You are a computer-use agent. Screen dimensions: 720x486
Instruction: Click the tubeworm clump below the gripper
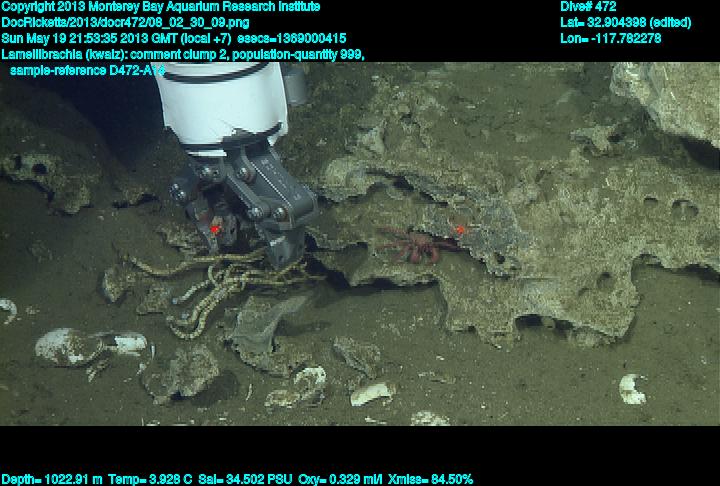[215, 290]
